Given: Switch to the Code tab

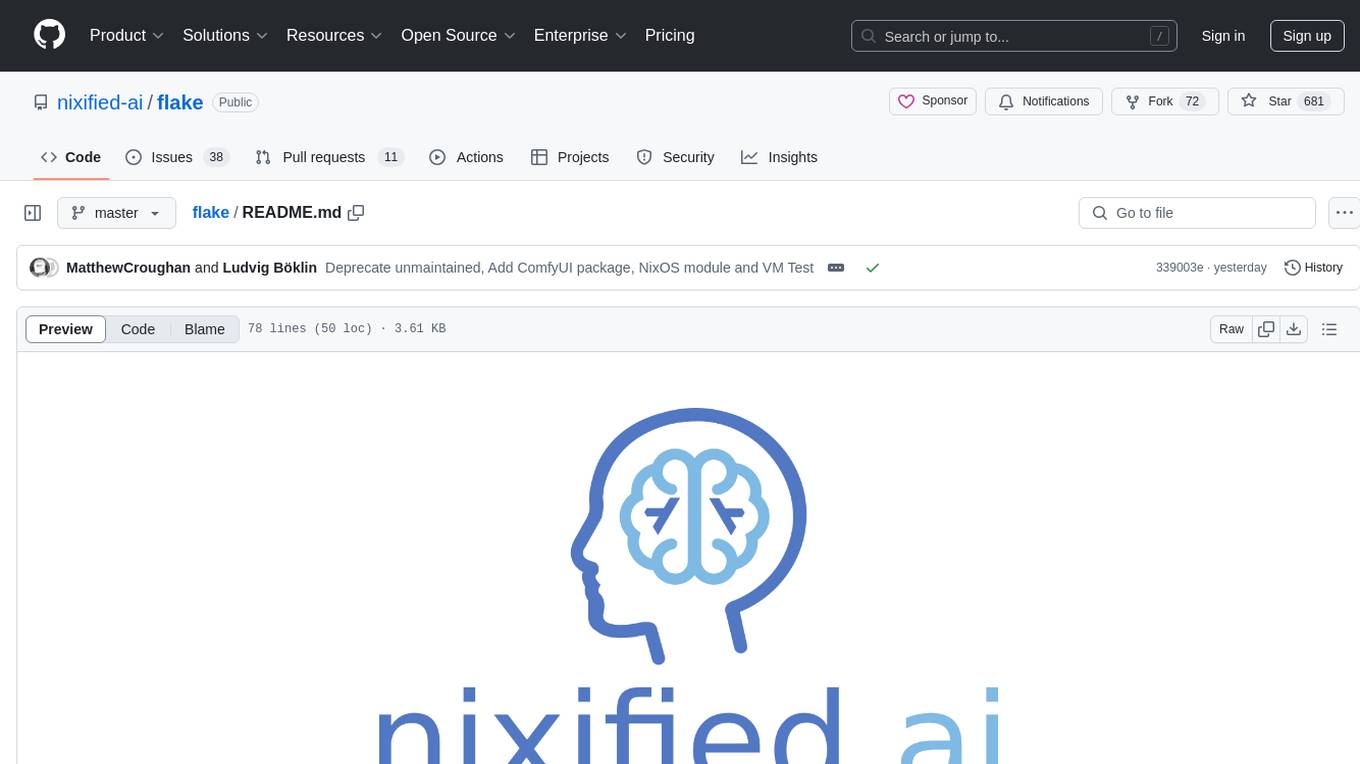Looking at the screenshot, I should (70, 157).
